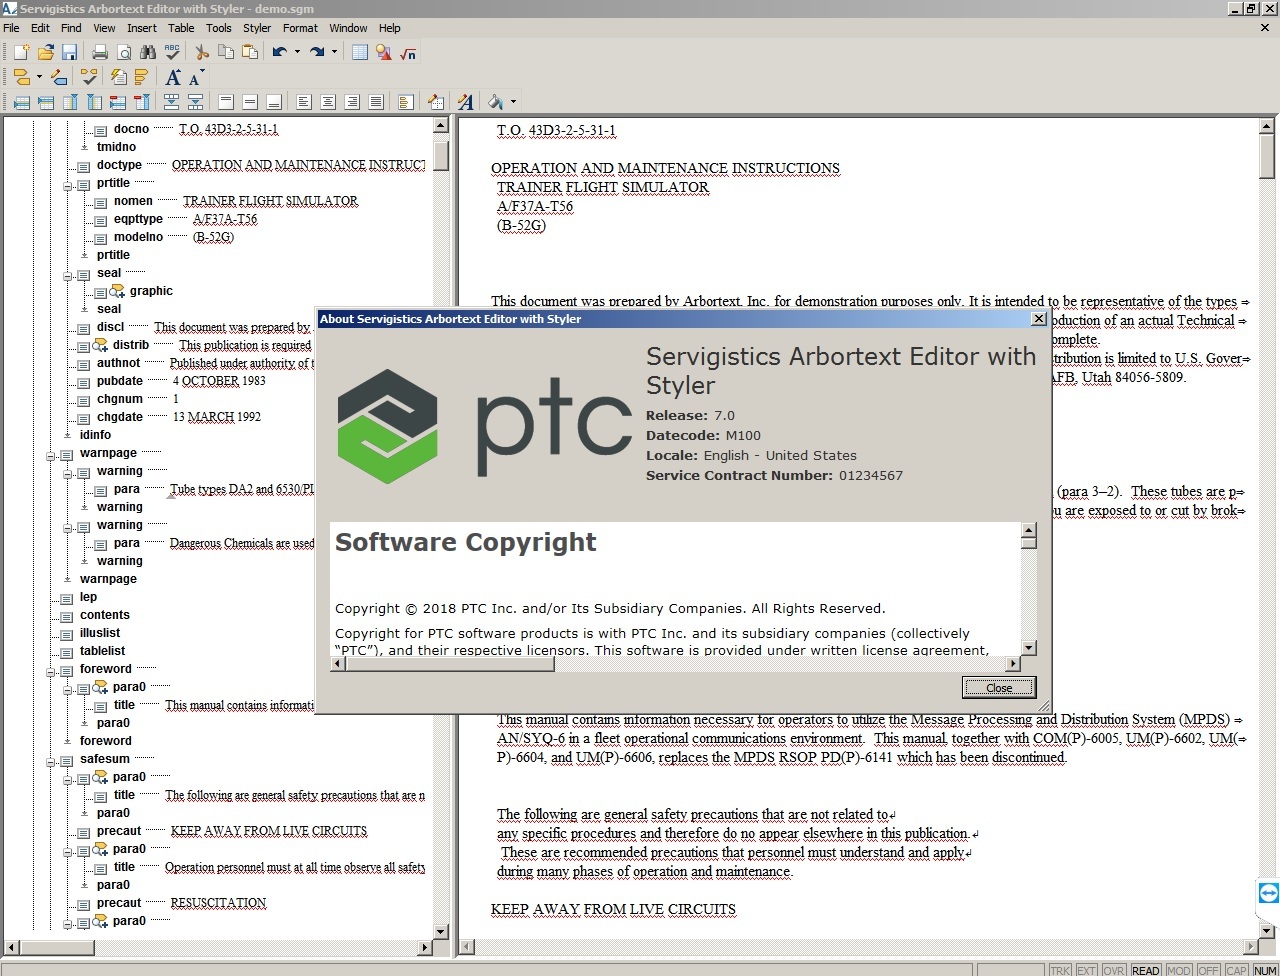The image size is (1280, 976).
Task: Click the 'KEEP AWAY FROM LIVE CIRCUITS' heading in document
Action: 613,910
